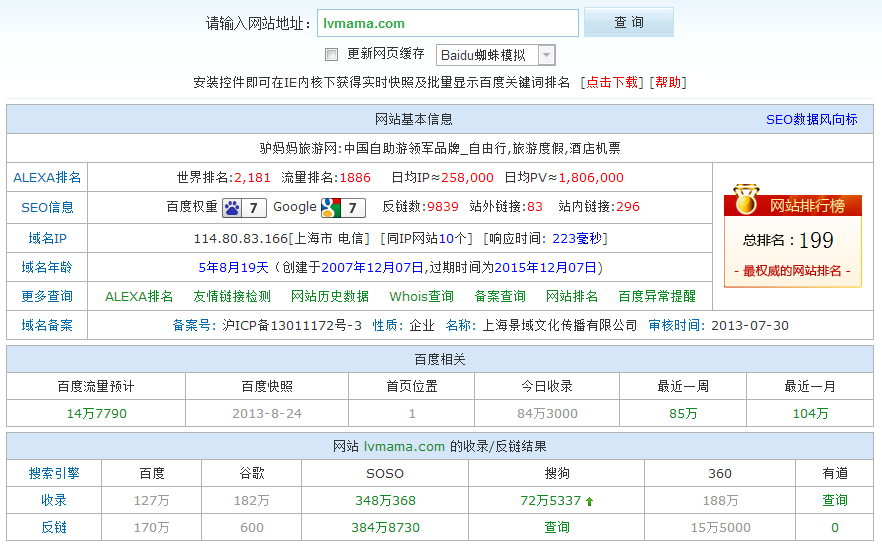
Task: Open the Baidu蜘蛛模拟 dropdown
Action: pos(496,55)
